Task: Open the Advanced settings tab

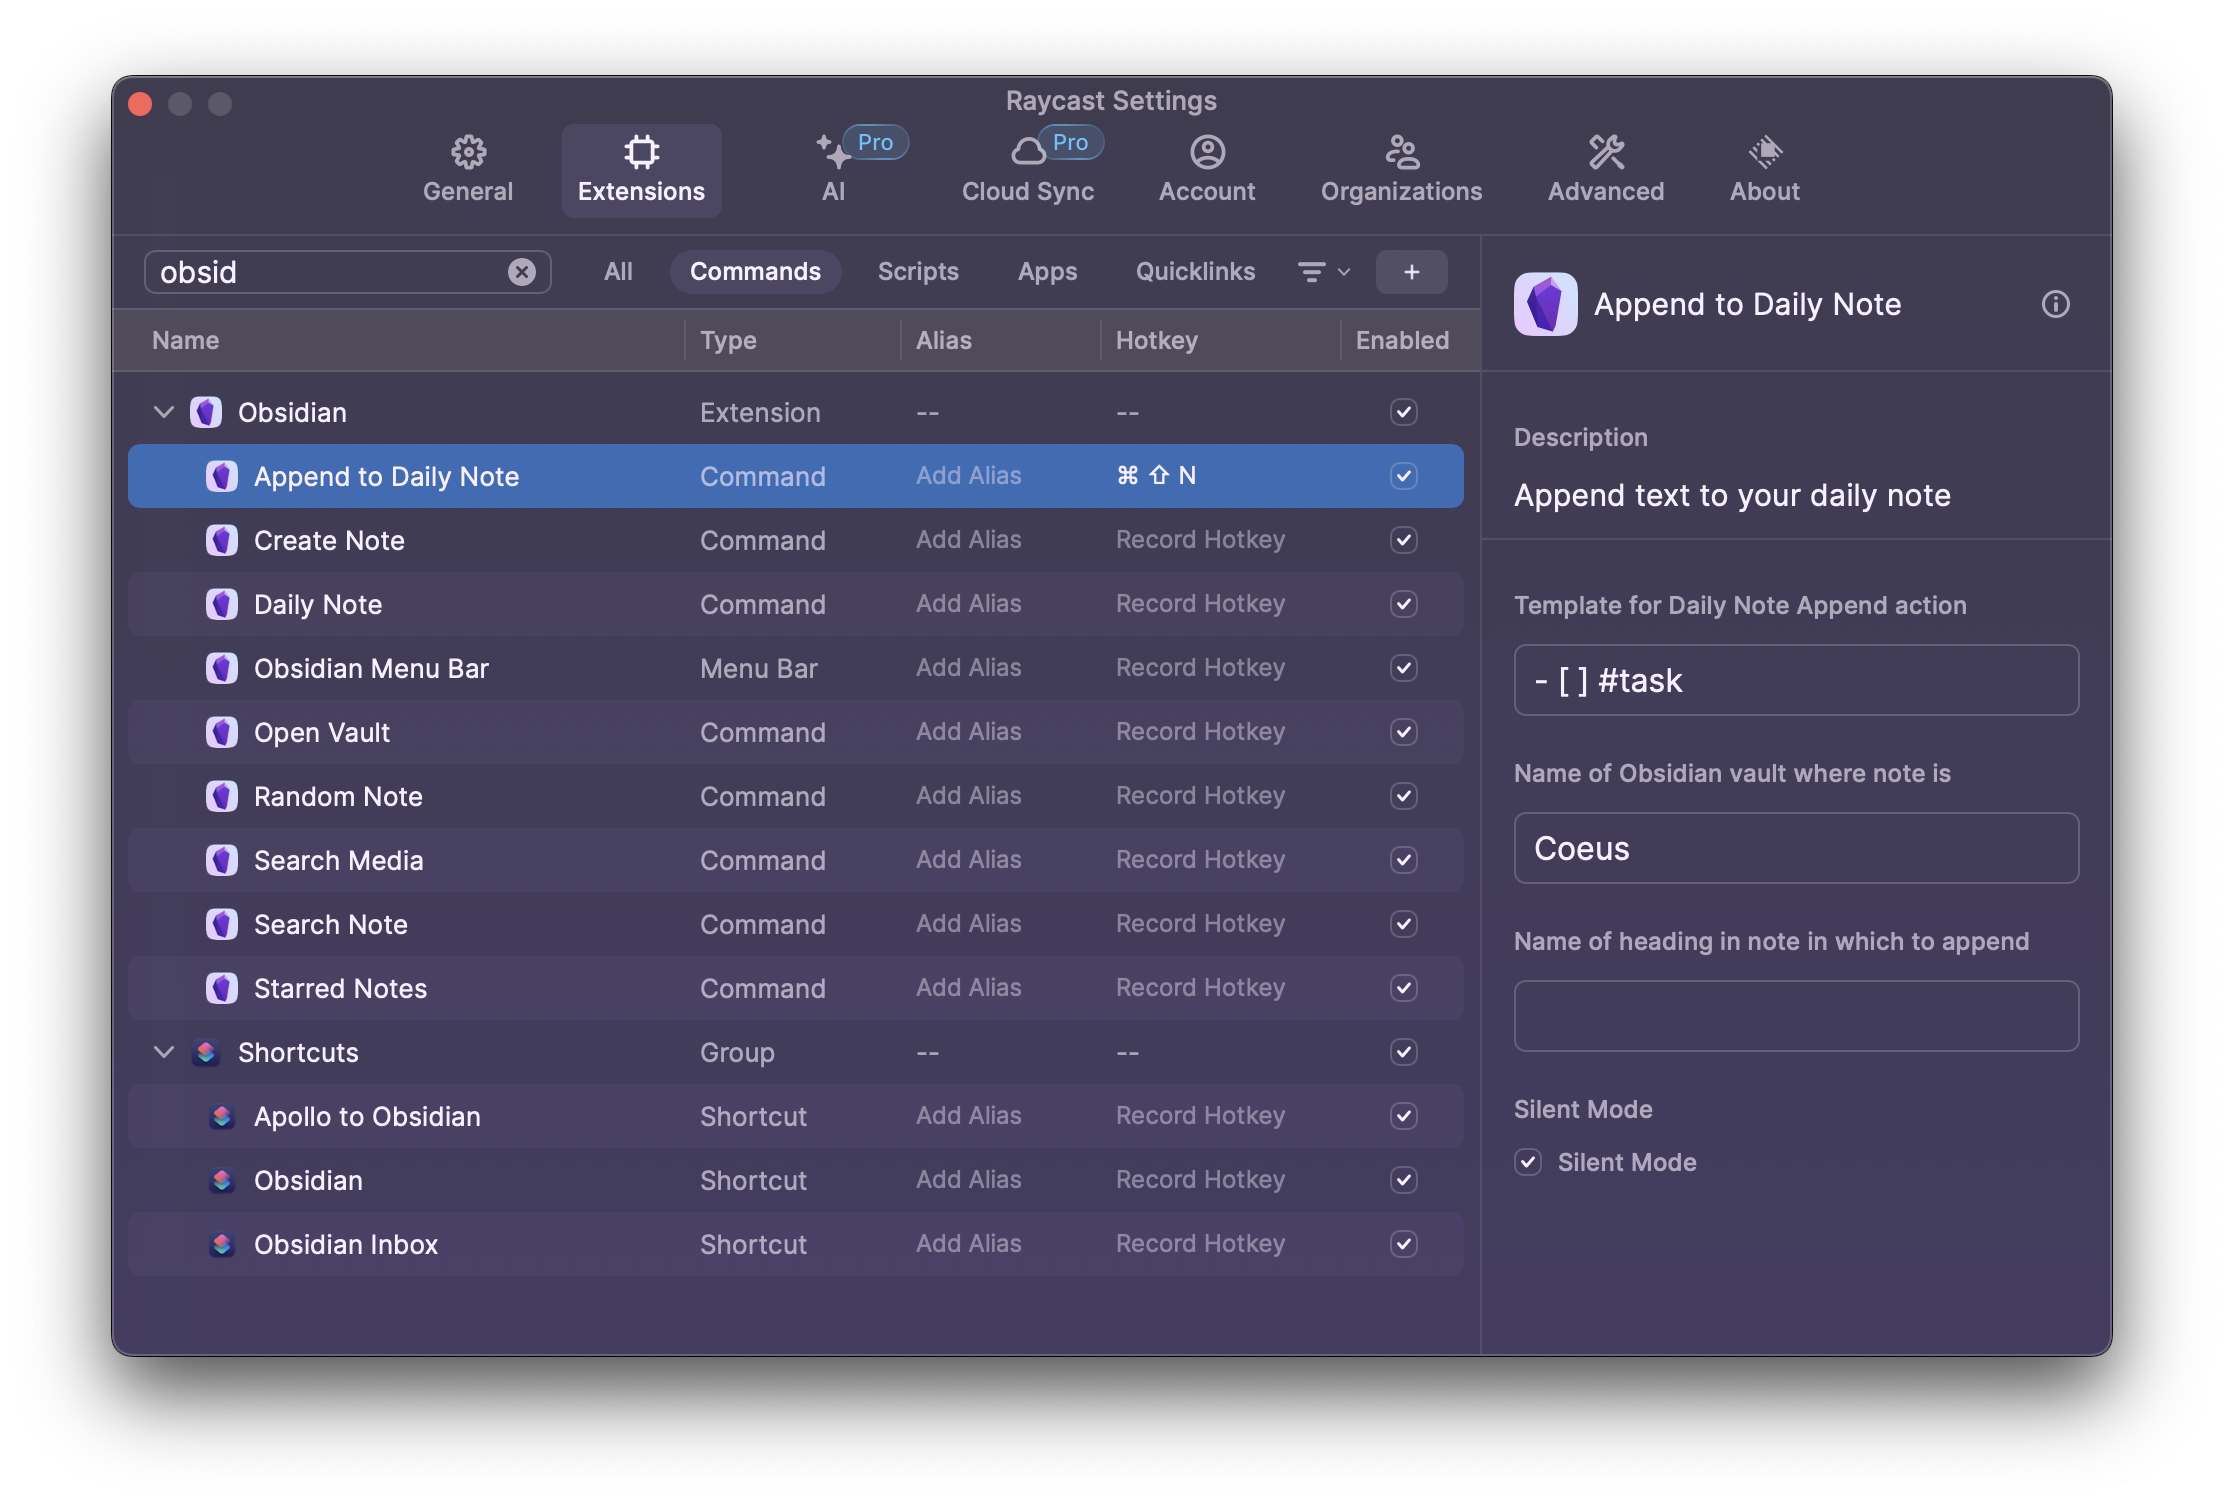Action: [x=1606, y=170]
